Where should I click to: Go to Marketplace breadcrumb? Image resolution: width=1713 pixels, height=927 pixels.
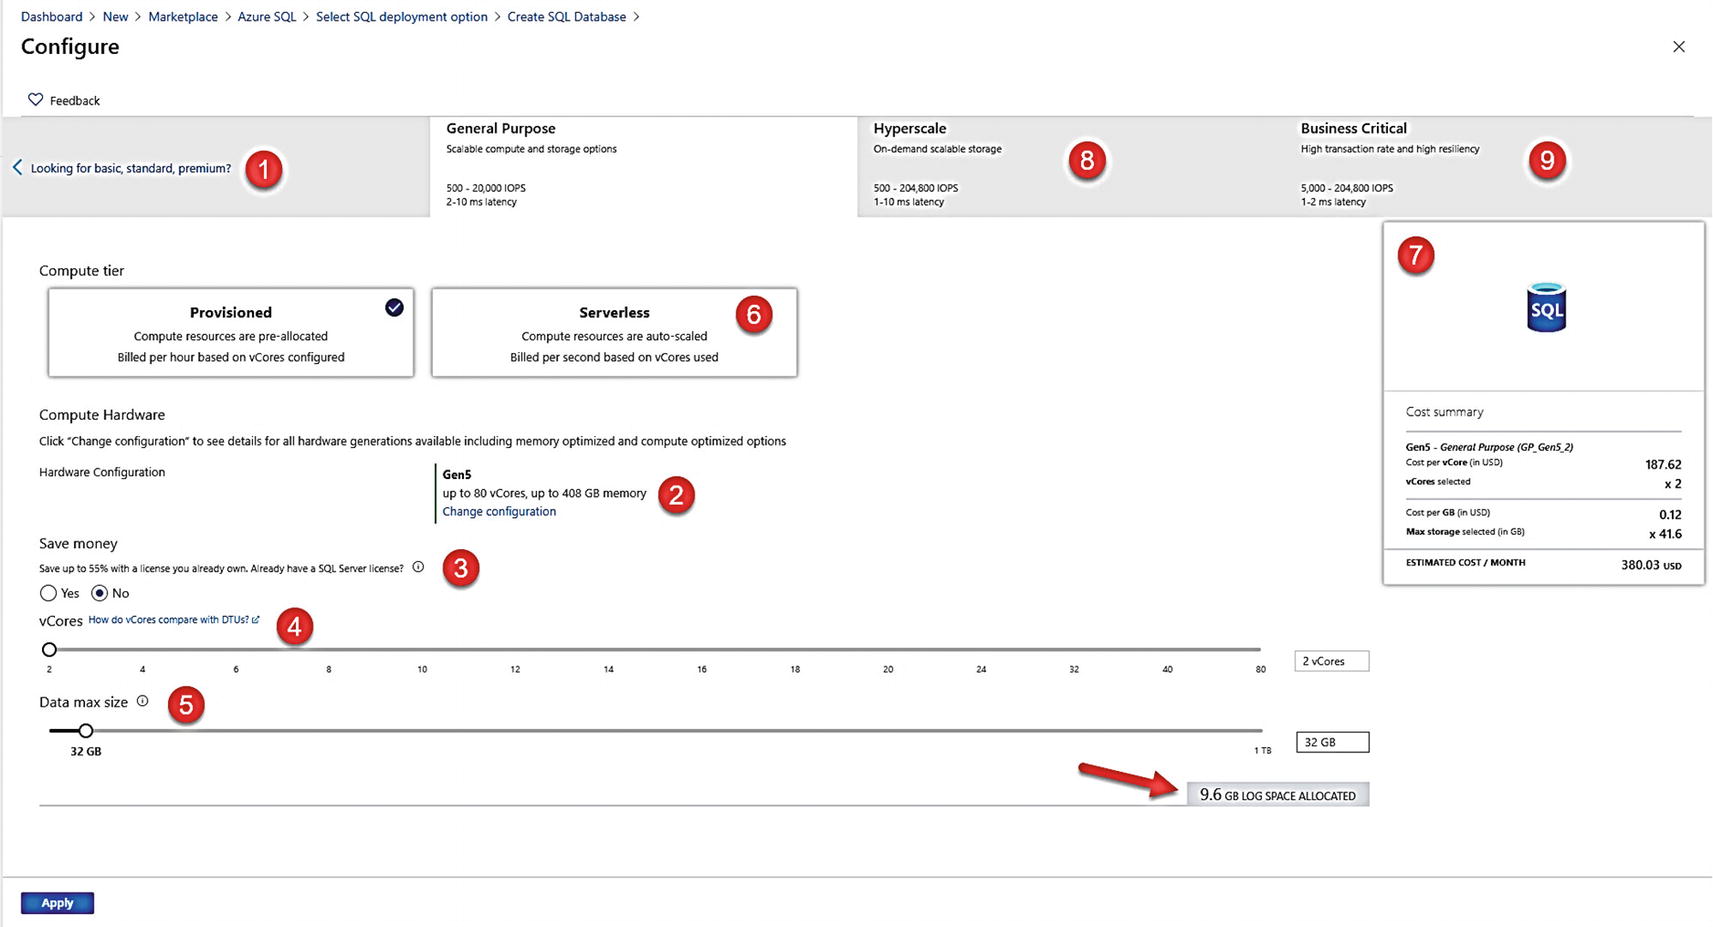coord(183,17)
